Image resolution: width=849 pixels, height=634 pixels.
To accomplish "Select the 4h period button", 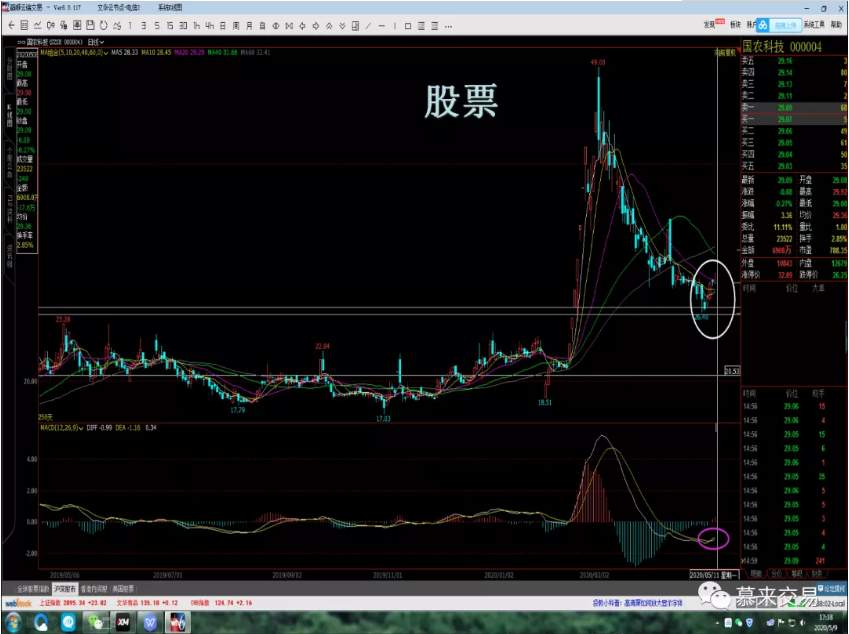I will 210,25.
